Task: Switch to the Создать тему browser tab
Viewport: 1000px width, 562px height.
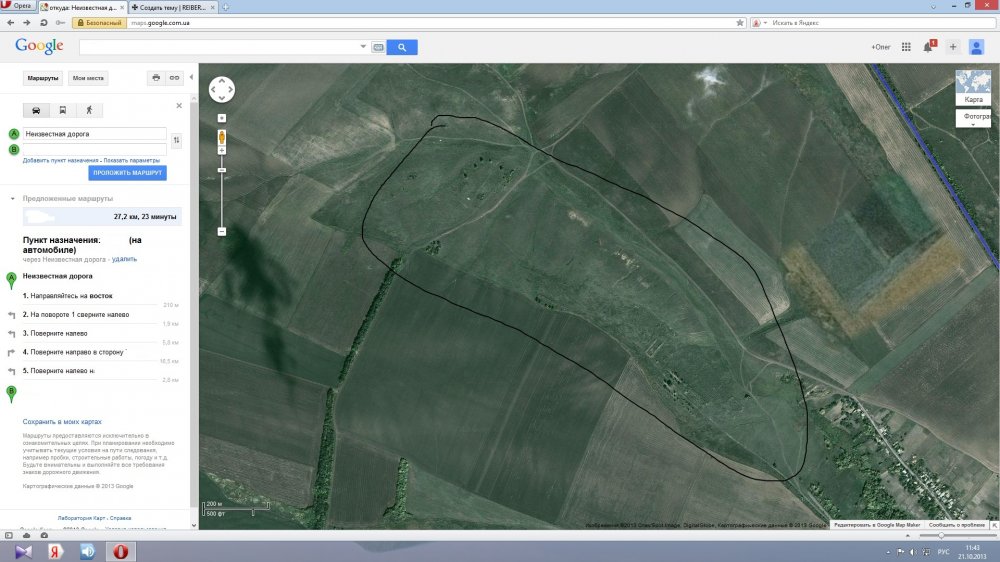Action: [172, 7]
